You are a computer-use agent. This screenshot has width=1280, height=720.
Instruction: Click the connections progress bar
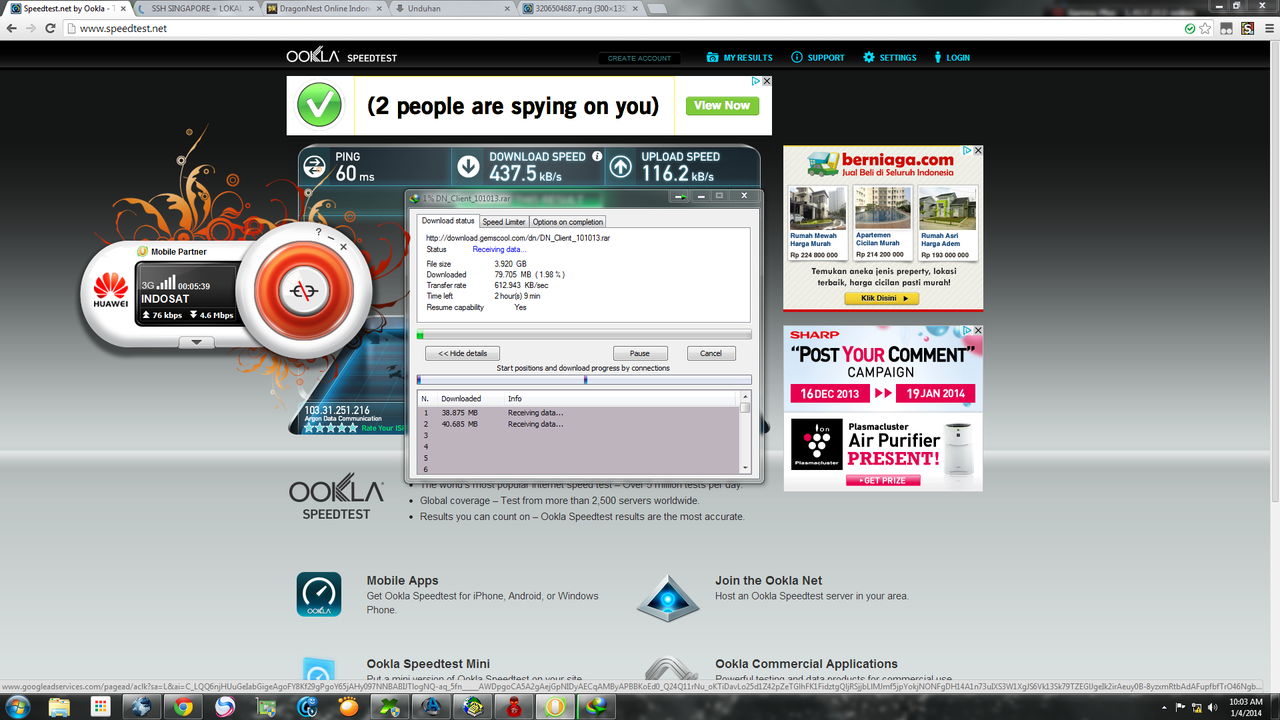coord(584,379)
